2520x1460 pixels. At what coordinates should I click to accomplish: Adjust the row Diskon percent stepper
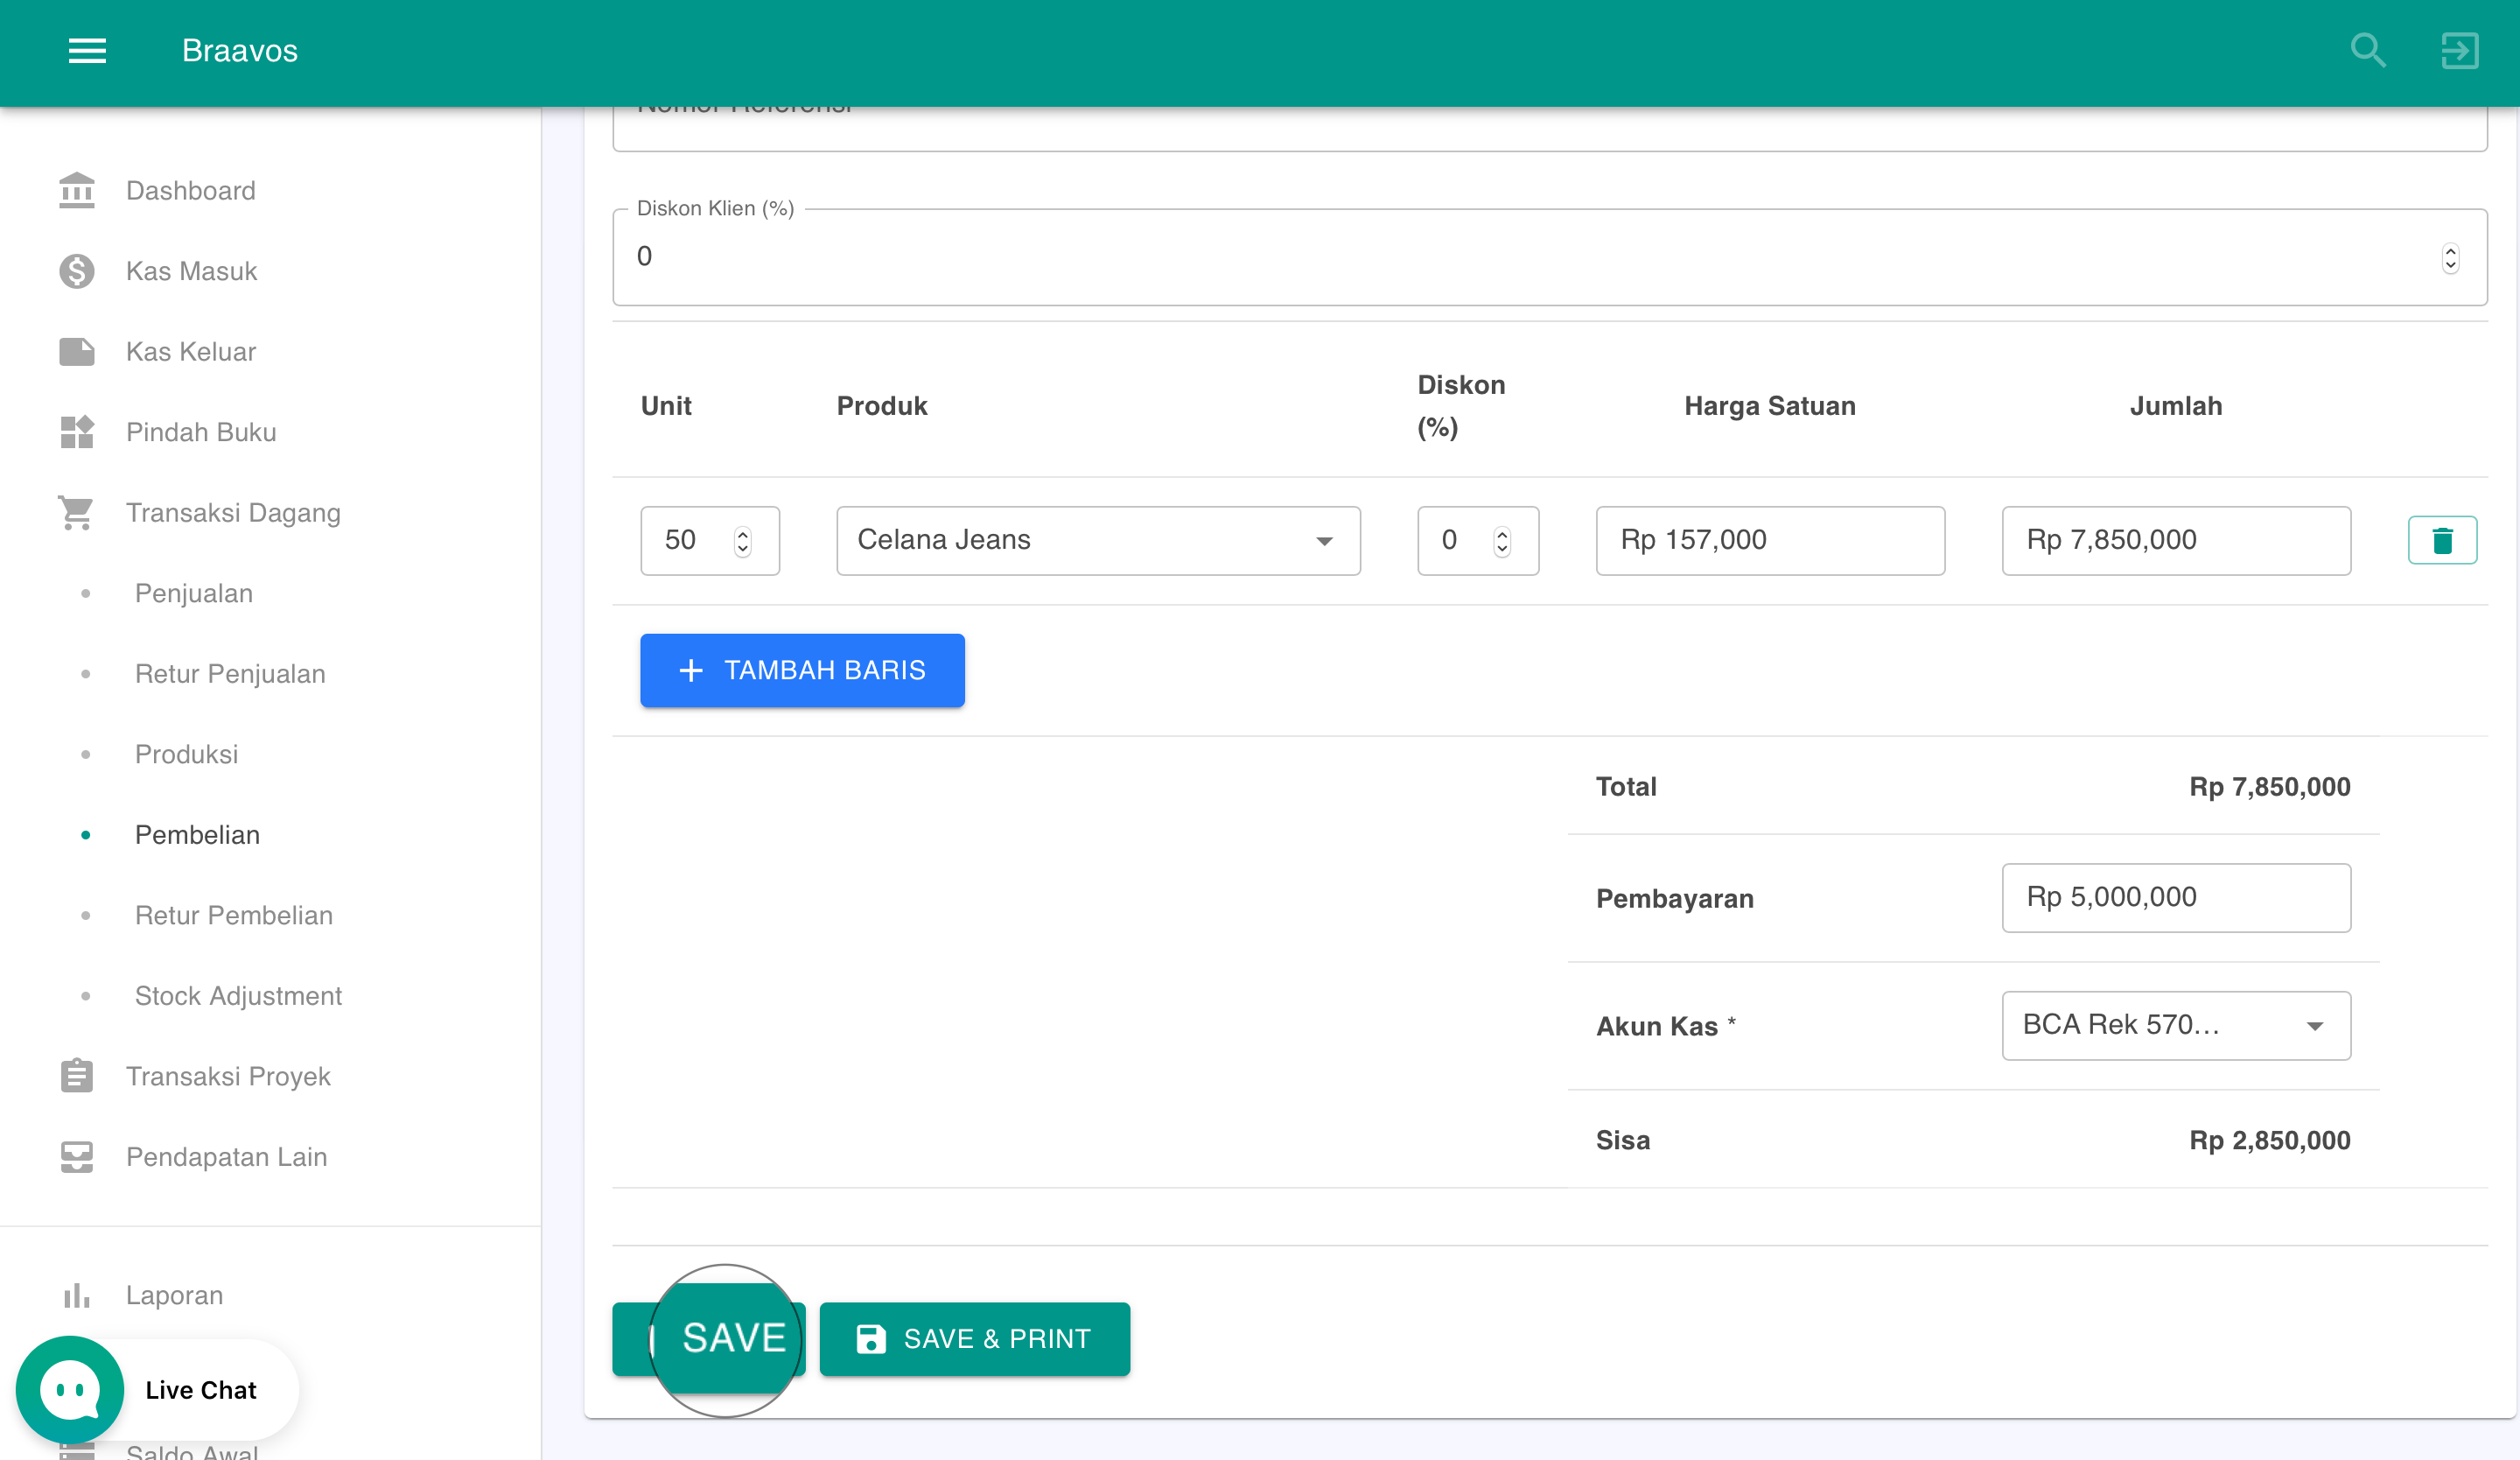[x=1501, y=540]
